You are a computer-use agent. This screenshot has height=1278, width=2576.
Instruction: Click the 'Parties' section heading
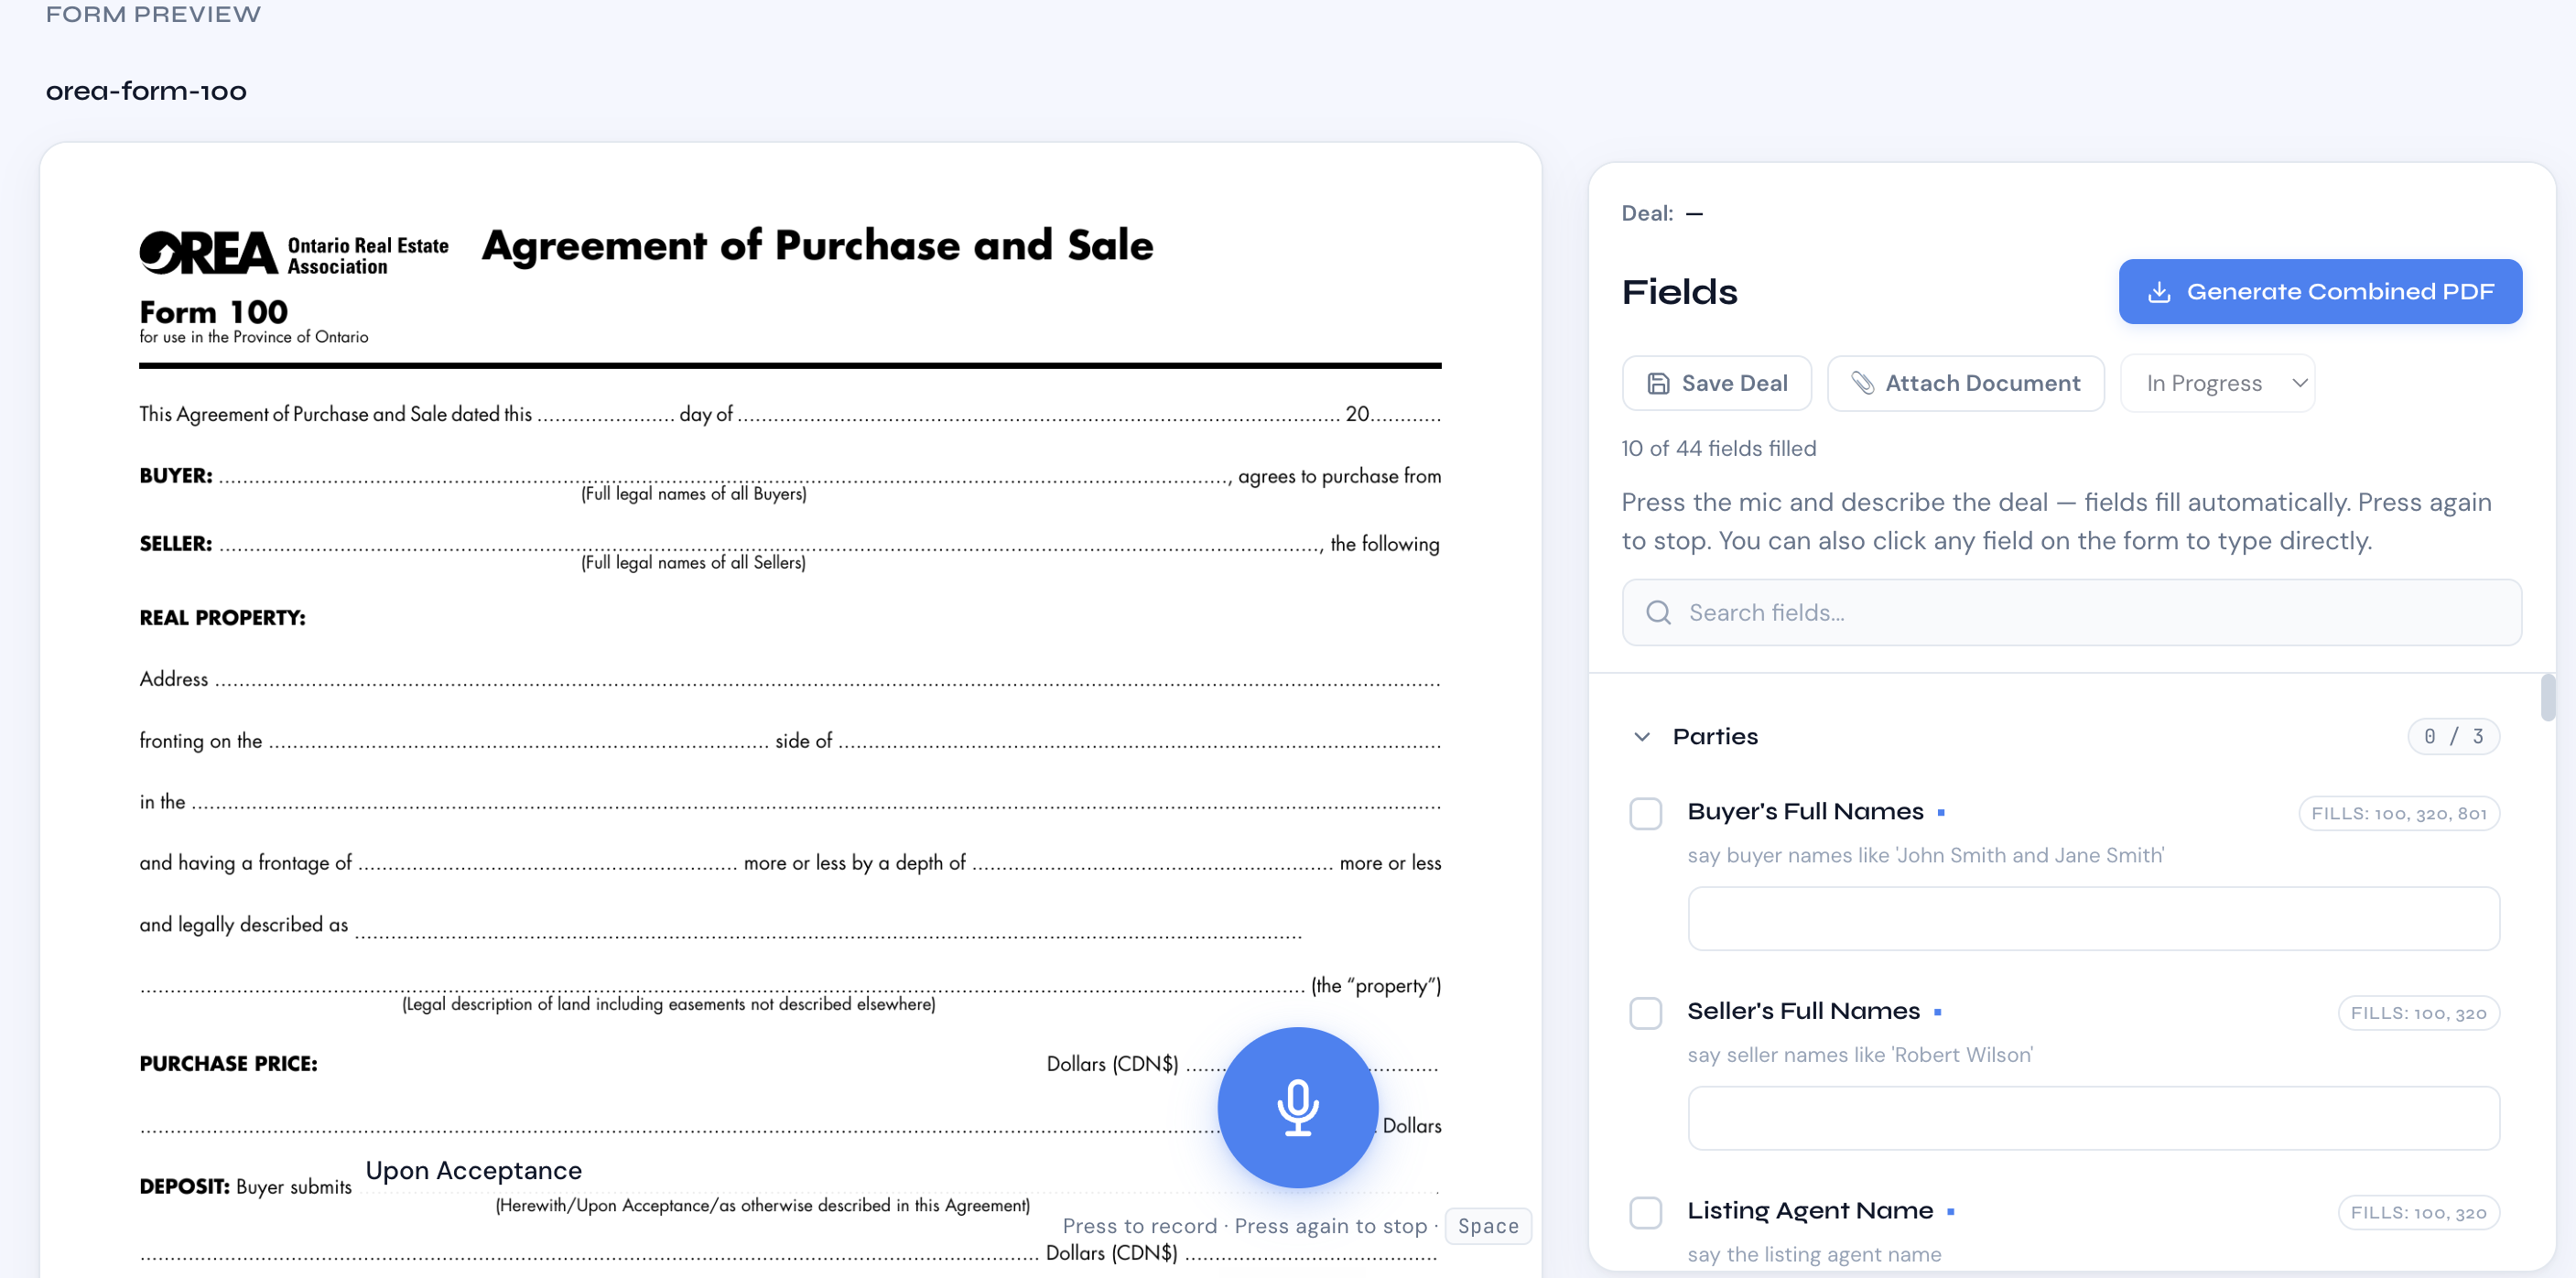[1714, 737]
